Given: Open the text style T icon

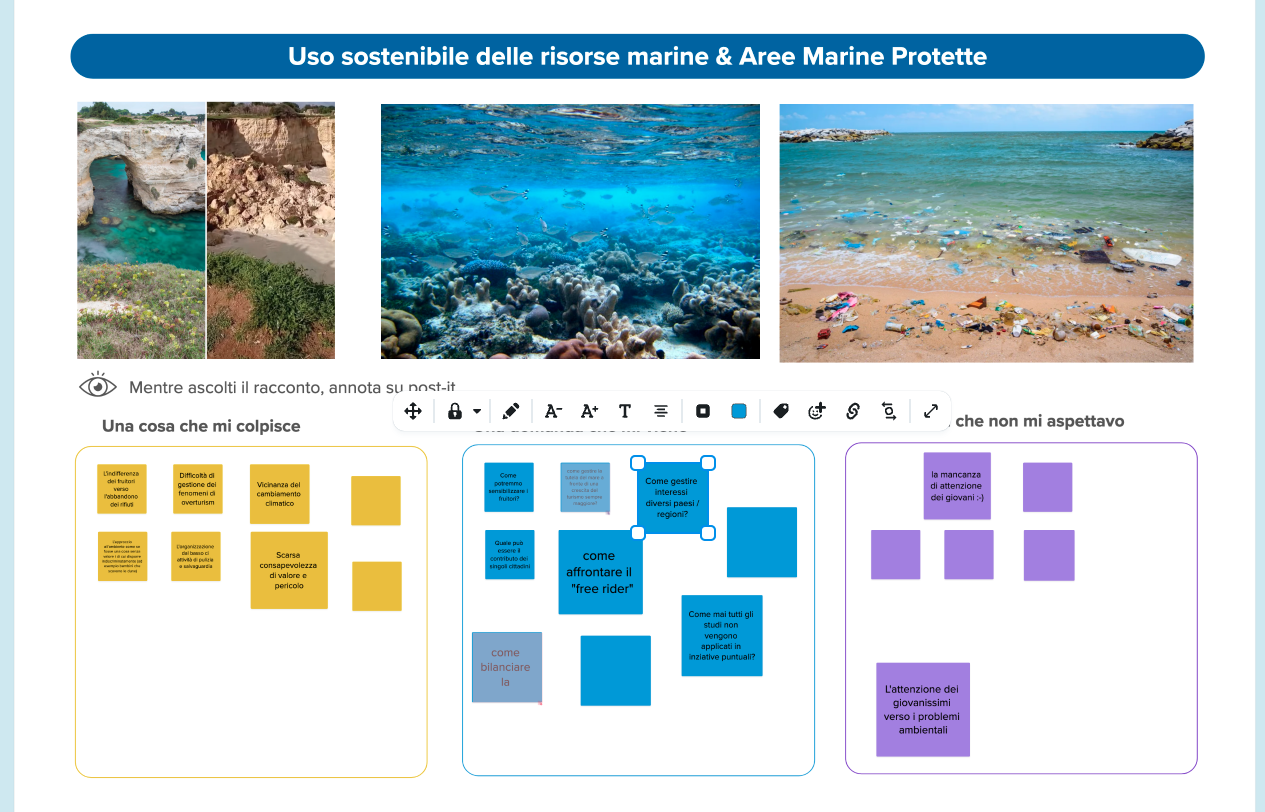Looking at the screenshot, I should (625, 411).
